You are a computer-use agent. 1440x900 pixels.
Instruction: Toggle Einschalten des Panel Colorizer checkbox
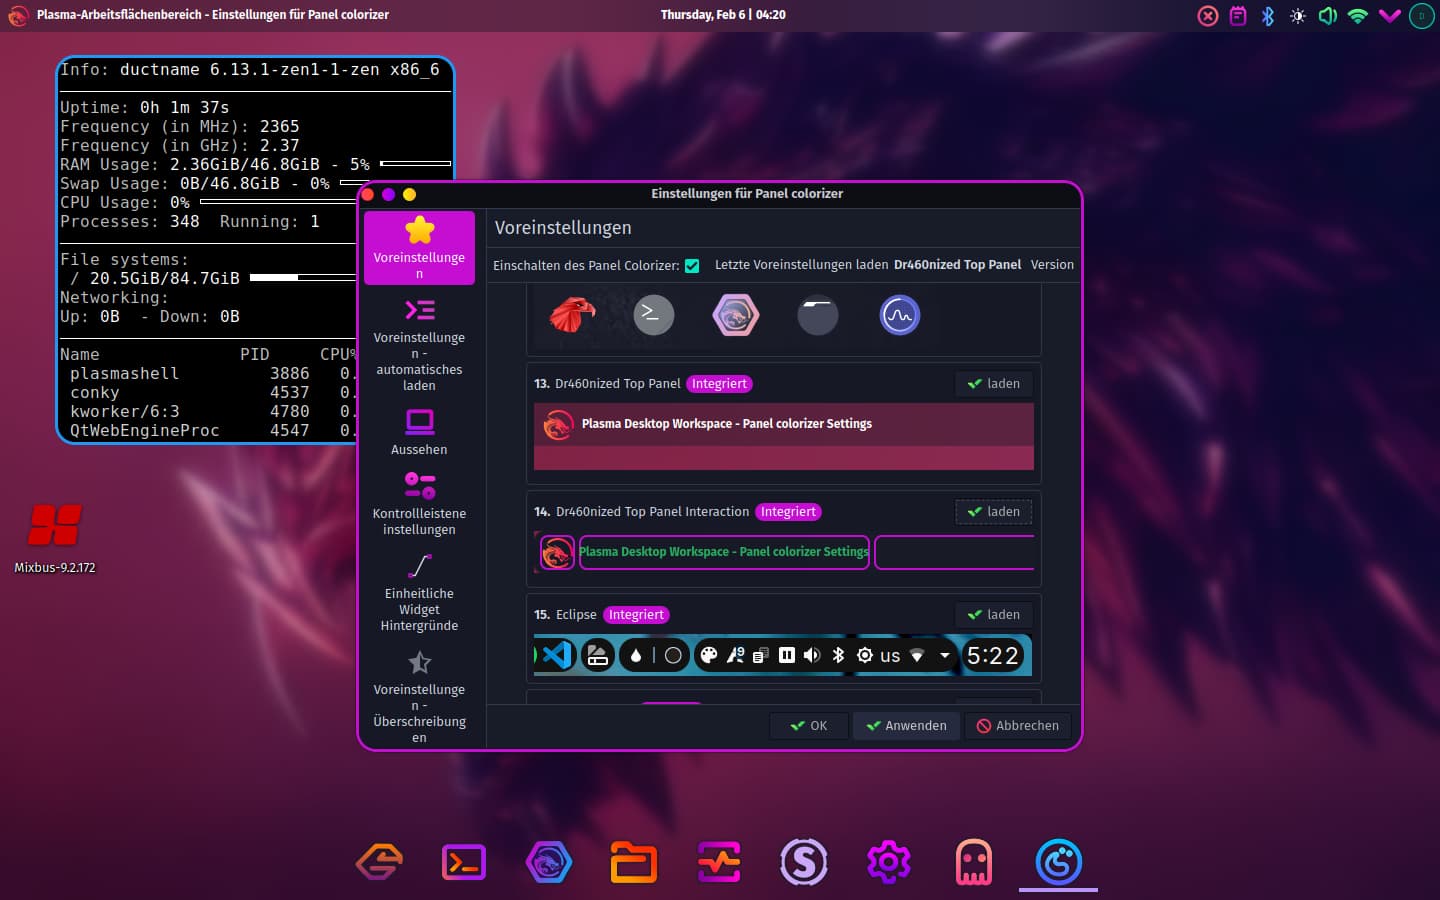pos(692,265)
